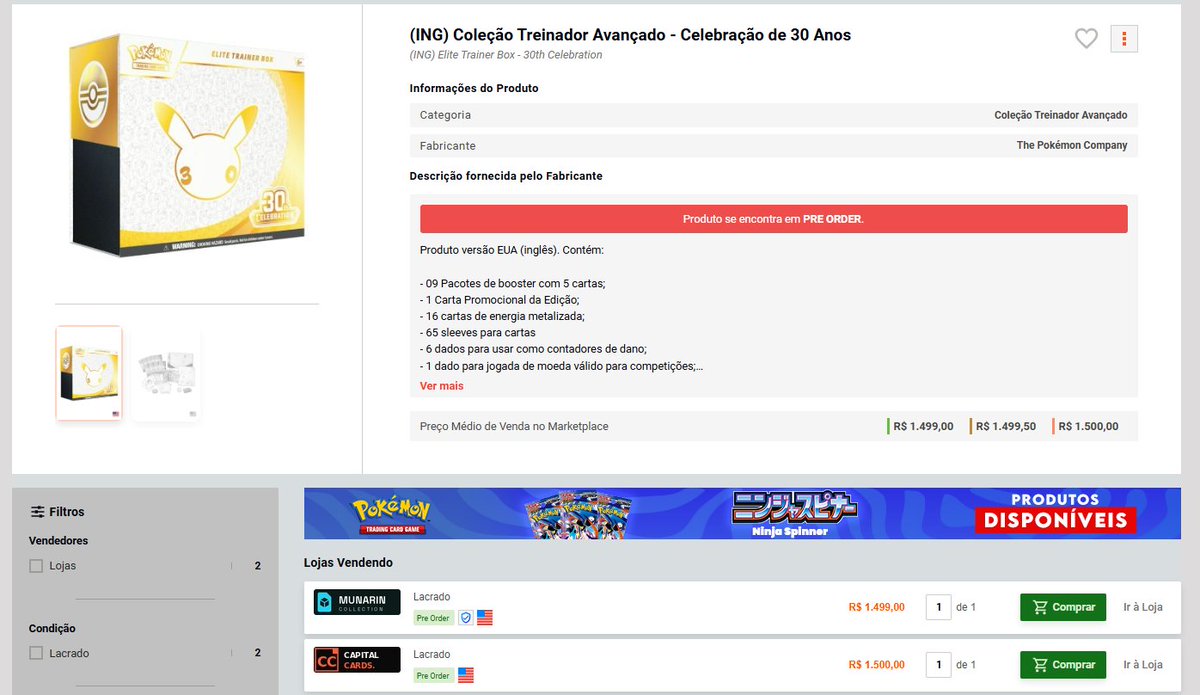Click the product title Celebração de 30 Anos
Viewport: 1200px width, 695px height.
[x=630, y=35]
